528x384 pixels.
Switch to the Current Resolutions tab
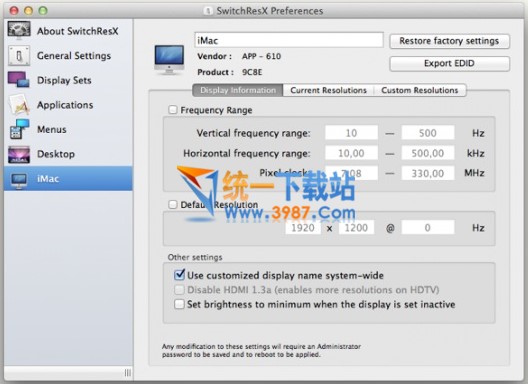(328, 90)
